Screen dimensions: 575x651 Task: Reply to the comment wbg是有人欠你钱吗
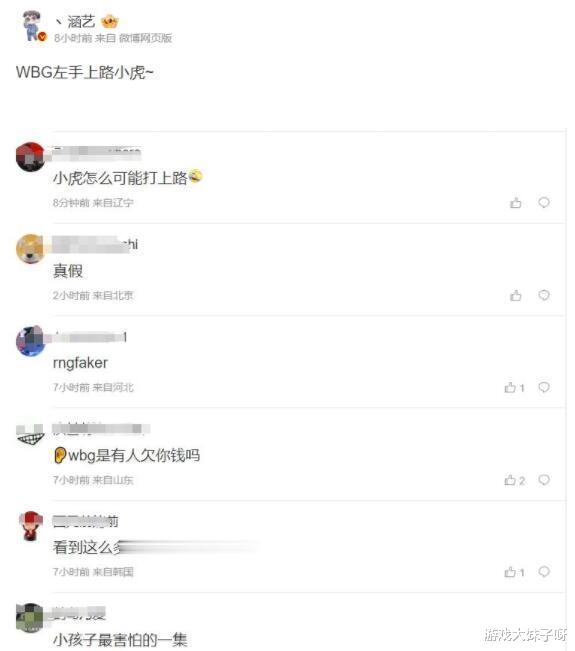[544, 480]
